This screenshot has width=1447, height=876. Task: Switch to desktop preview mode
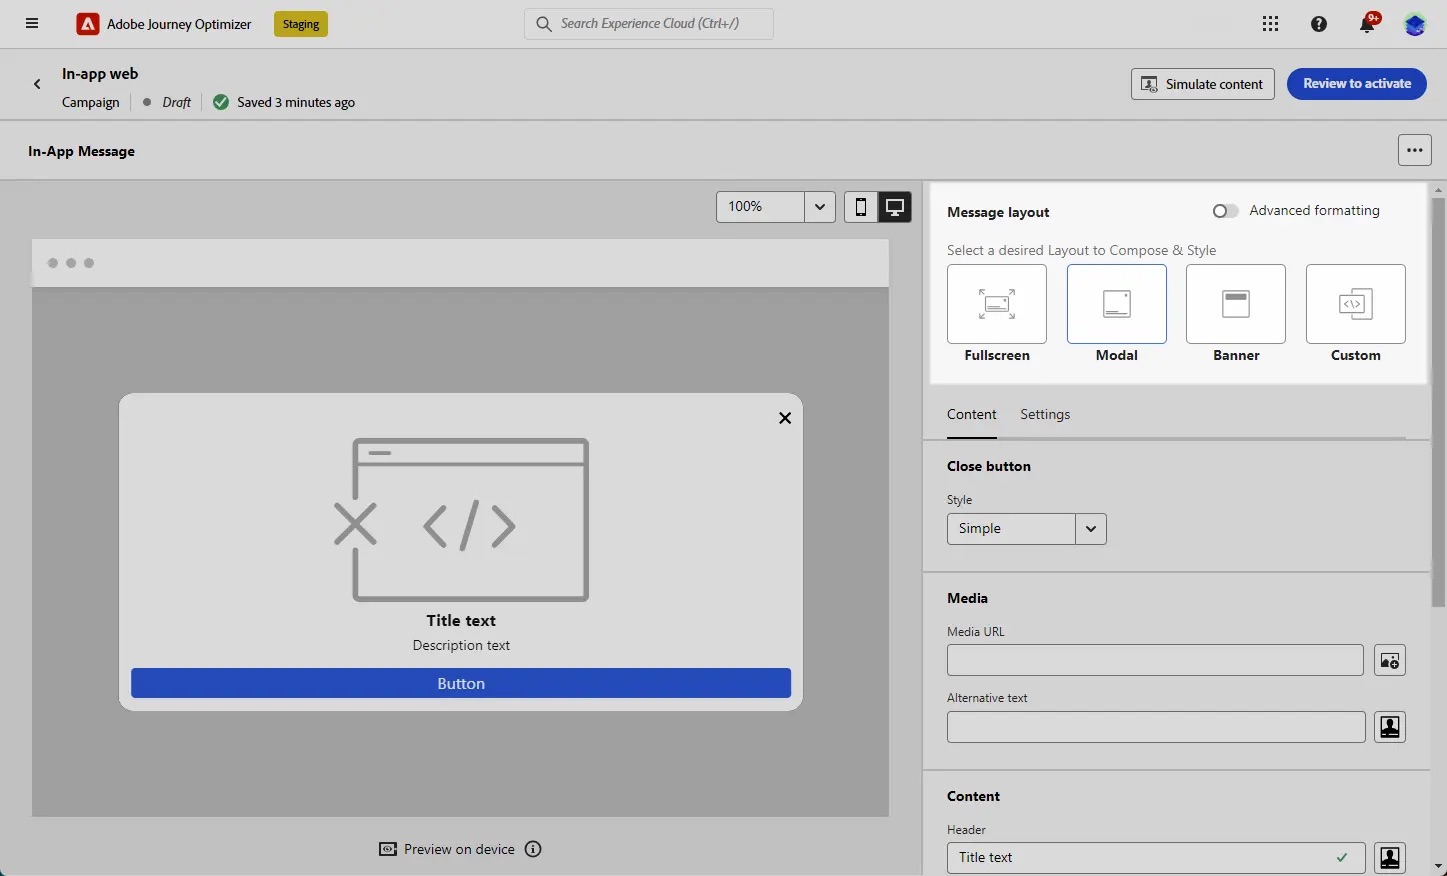[x=893, y=207]
